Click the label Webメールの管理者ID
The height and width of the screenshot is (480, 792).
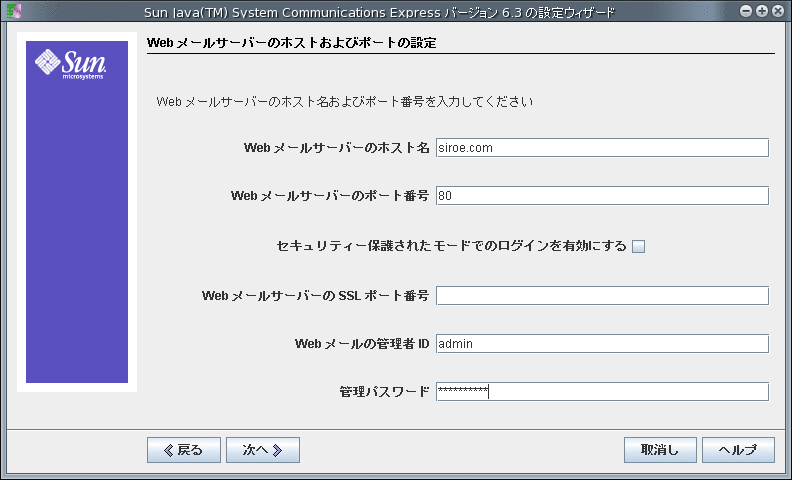coord(362,344)
